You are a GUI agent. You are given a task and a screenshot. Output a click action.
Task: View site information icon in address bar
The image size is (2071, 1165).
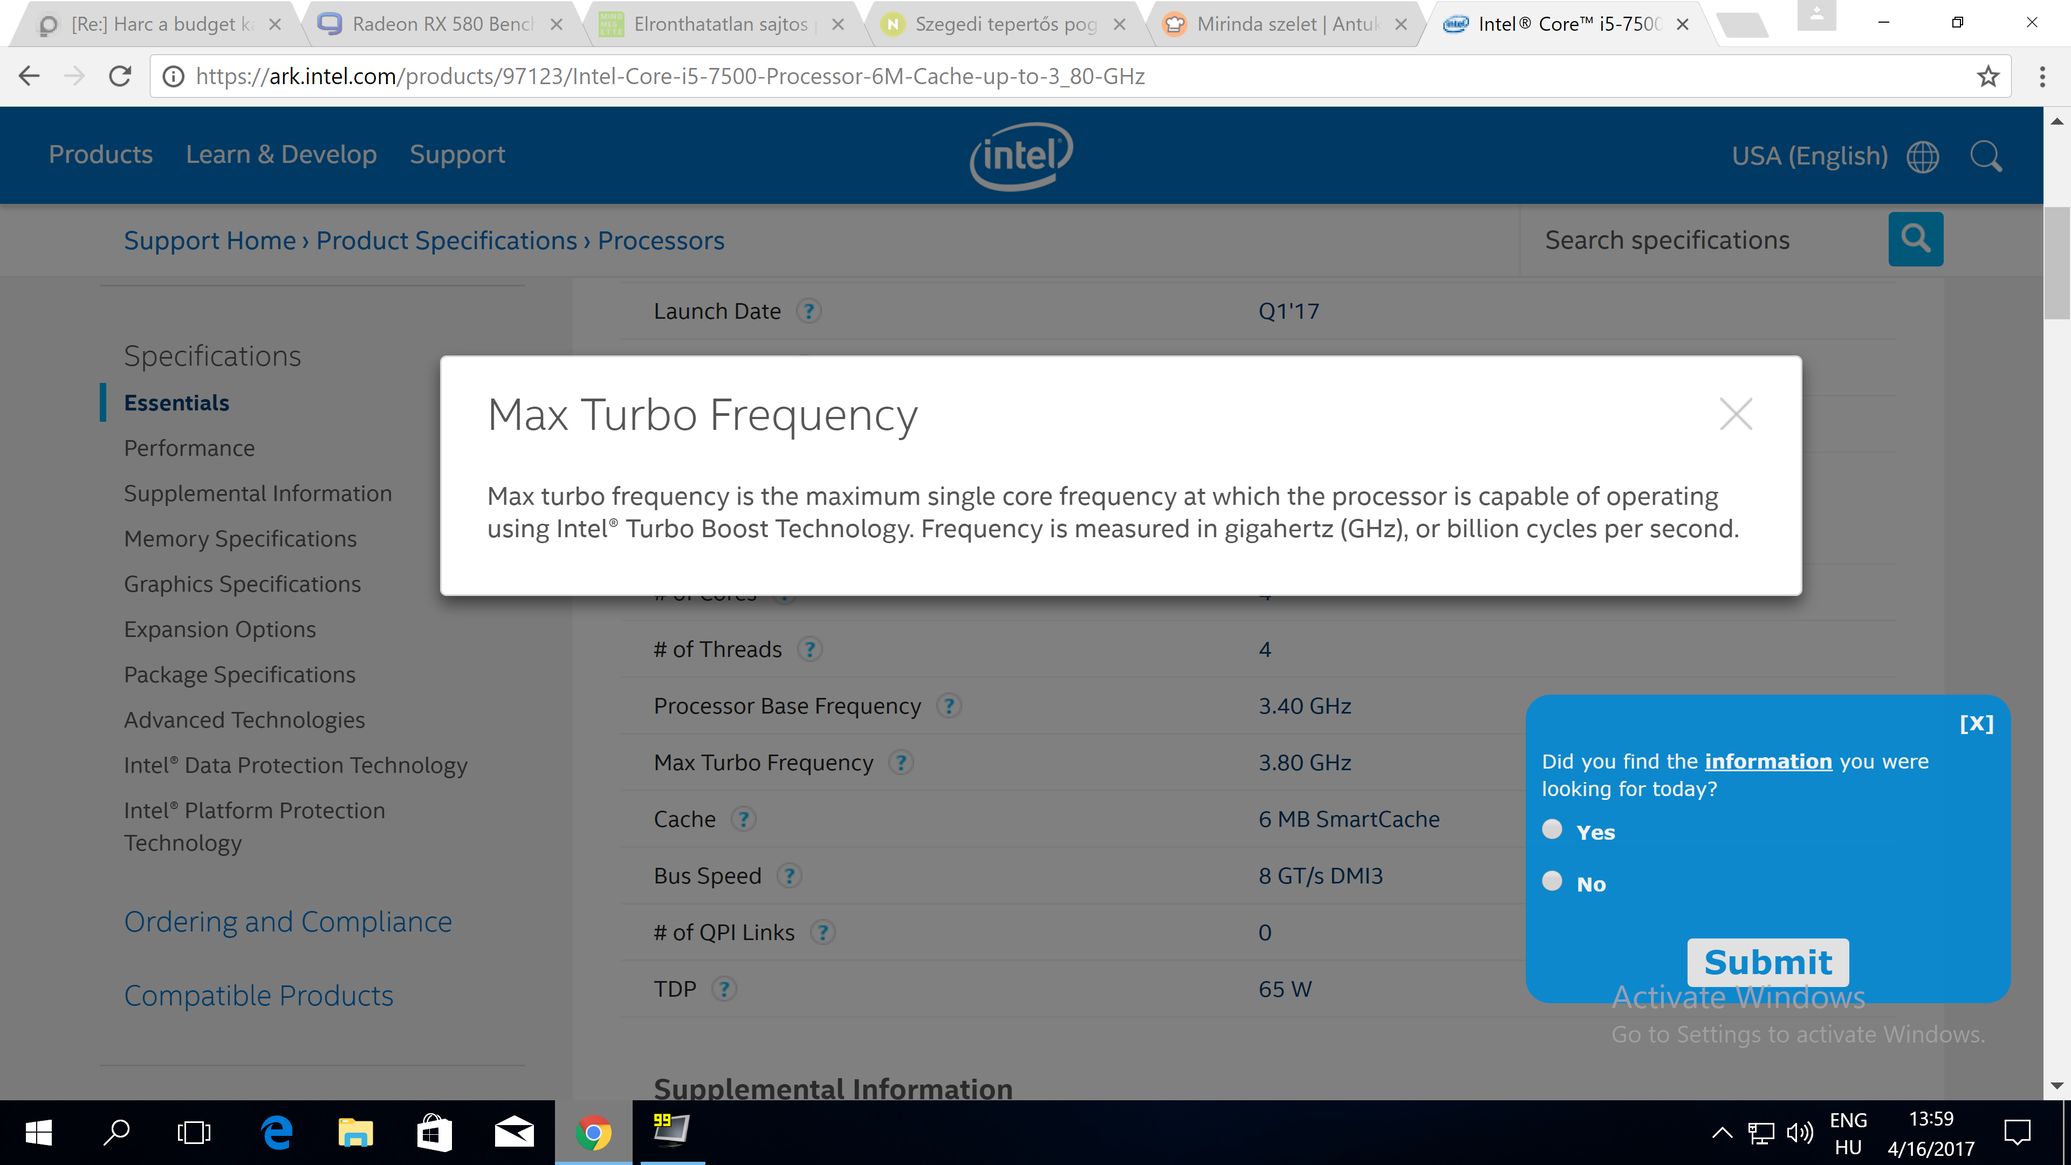click(173, 76)
